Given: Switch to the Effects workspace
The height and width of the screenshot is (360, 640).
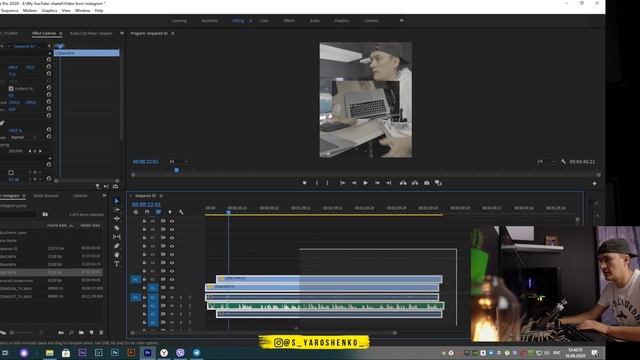Looking at the screenshot, I should pyautogui.click(x=289, y=21).
